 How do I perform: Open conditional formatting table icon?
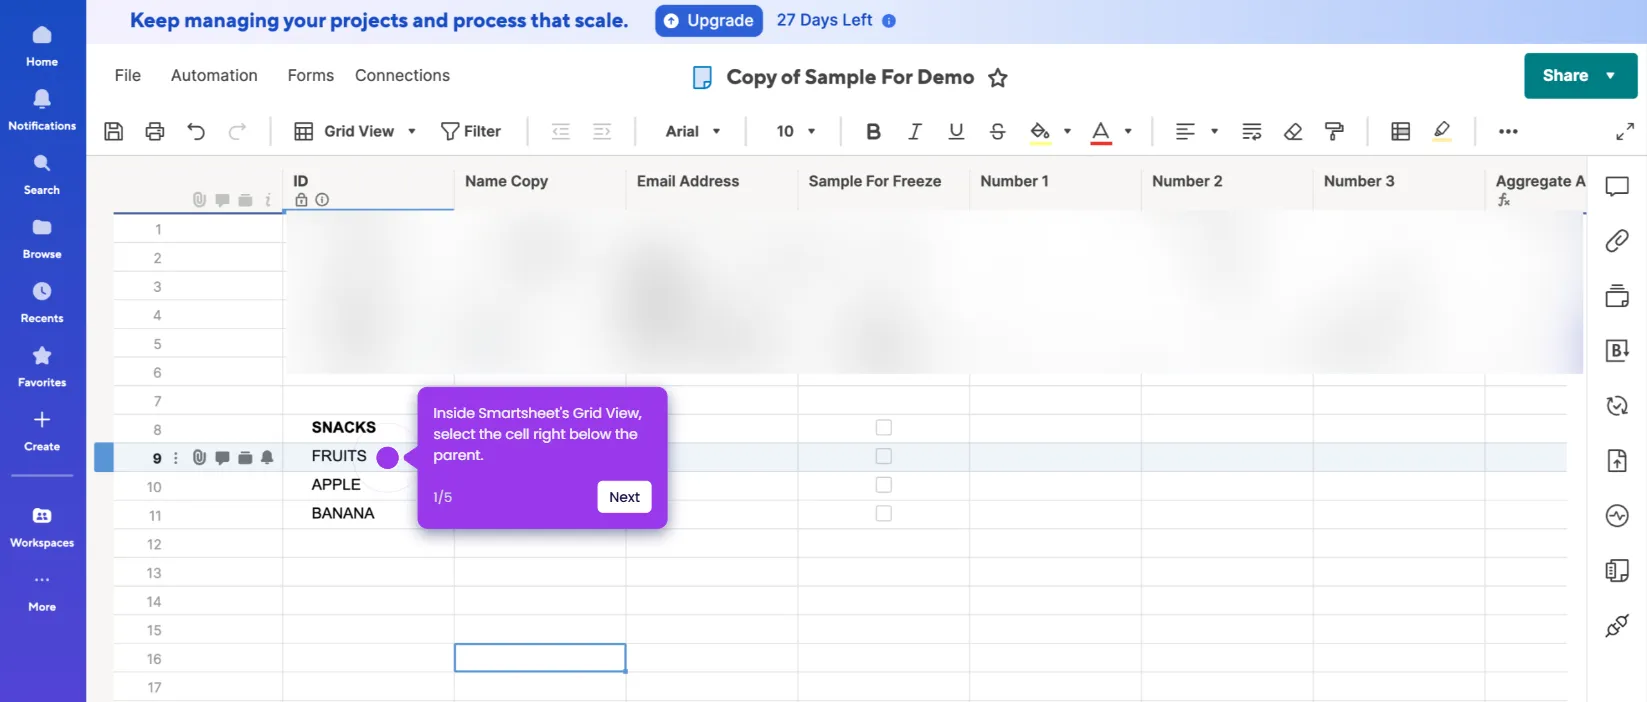tap(1401, 131)
